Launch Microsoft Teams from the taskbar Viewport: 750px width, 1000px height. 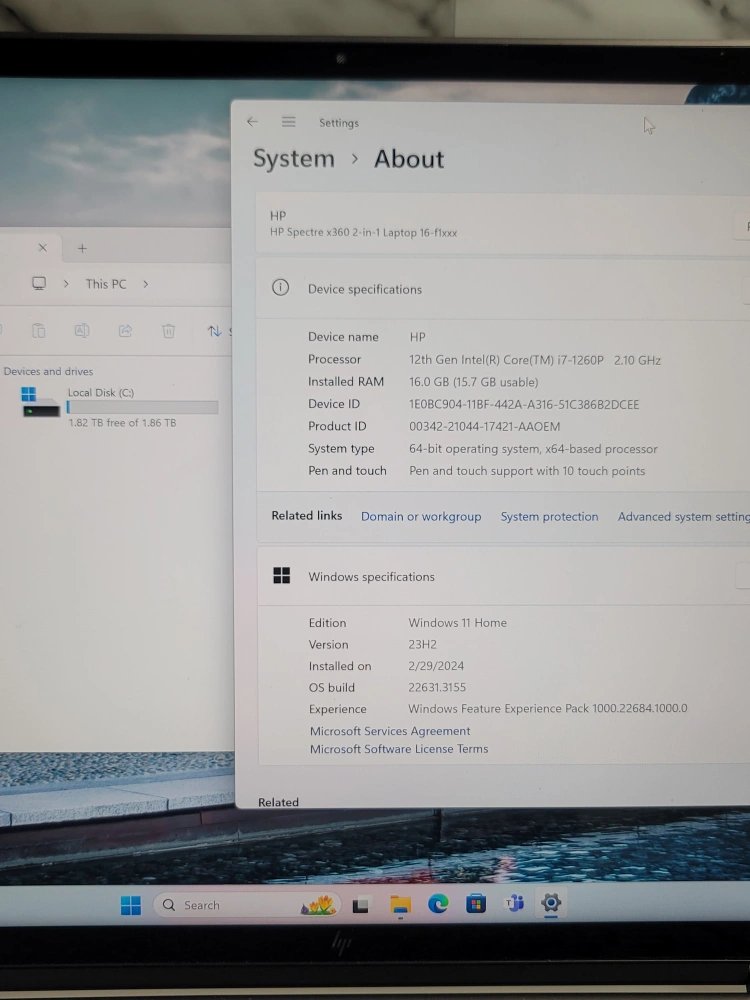pos(515,904)
